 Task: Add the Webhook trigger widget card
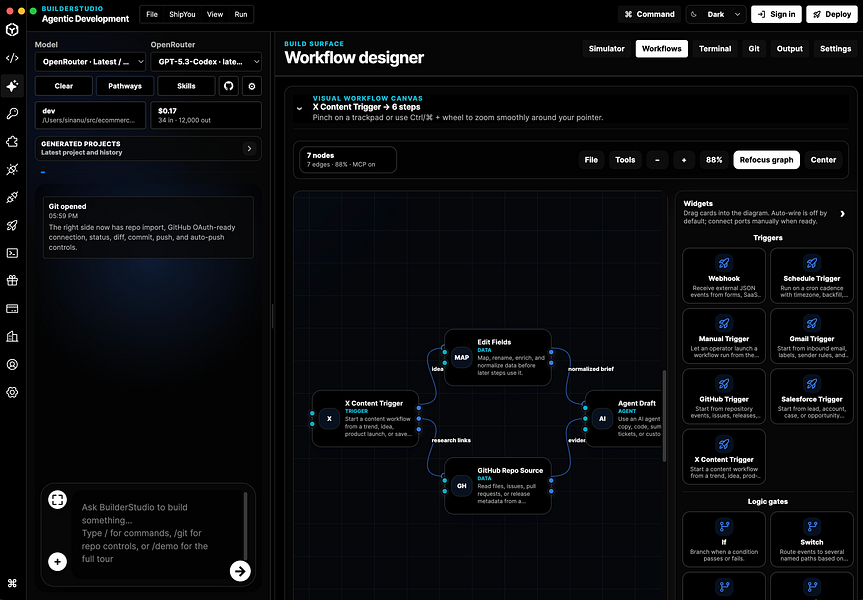click(x=724, y=276)
